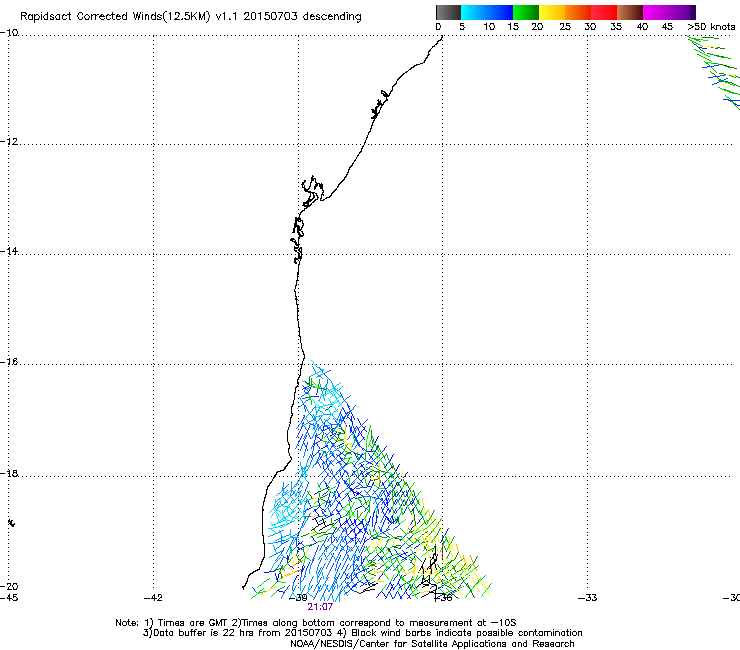
Task: Click the brown 35-40 knots legend swatch
Action: [630, 12]
